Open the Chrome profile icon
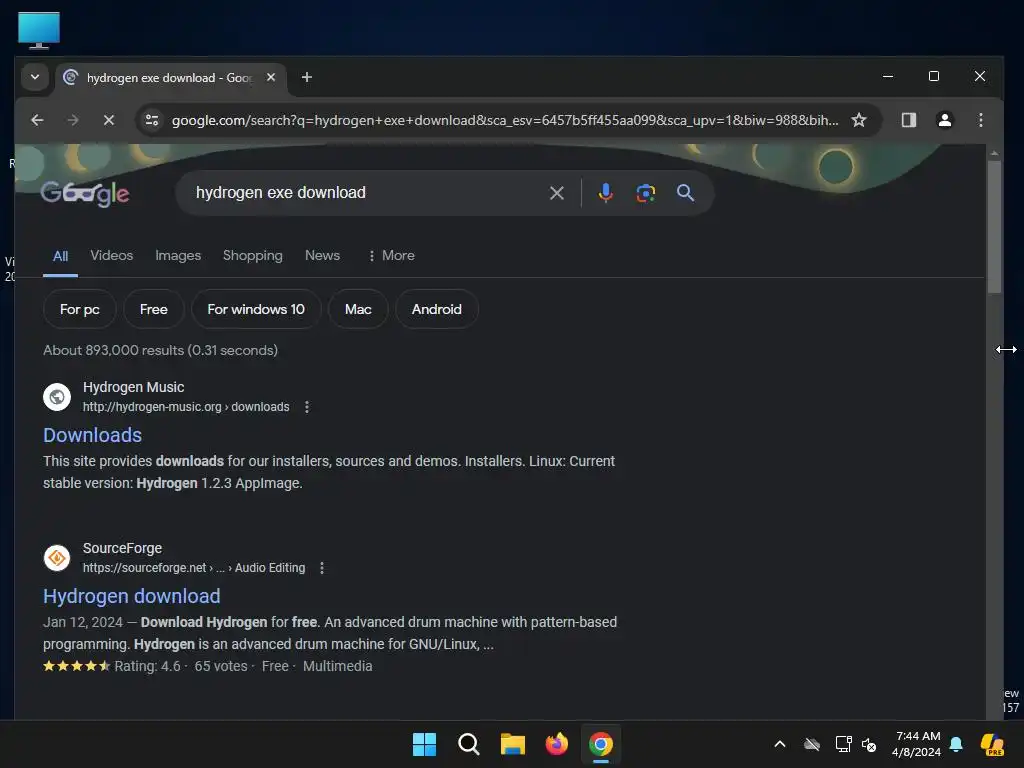The image size is (1024, 768). coord(944,120)
